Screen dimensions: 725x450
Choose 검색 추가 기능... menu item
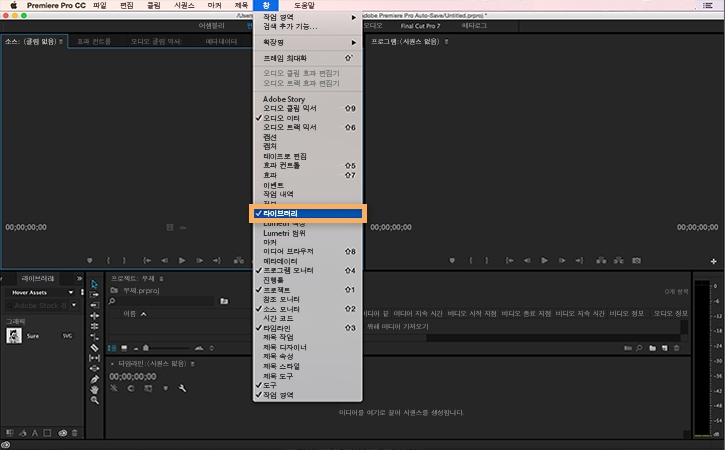click(x=307, y=26)
